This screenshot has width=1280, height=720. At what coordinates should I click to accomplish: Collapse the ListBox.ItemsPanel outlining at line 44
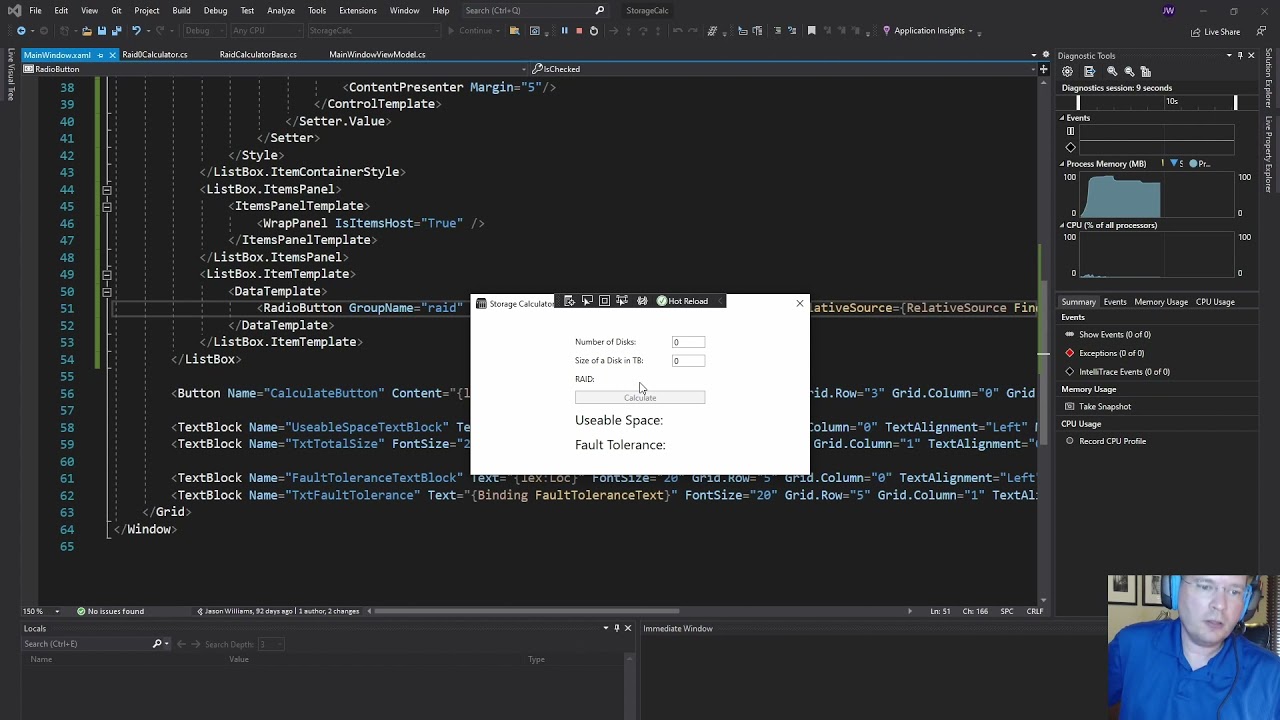[106, 189]
